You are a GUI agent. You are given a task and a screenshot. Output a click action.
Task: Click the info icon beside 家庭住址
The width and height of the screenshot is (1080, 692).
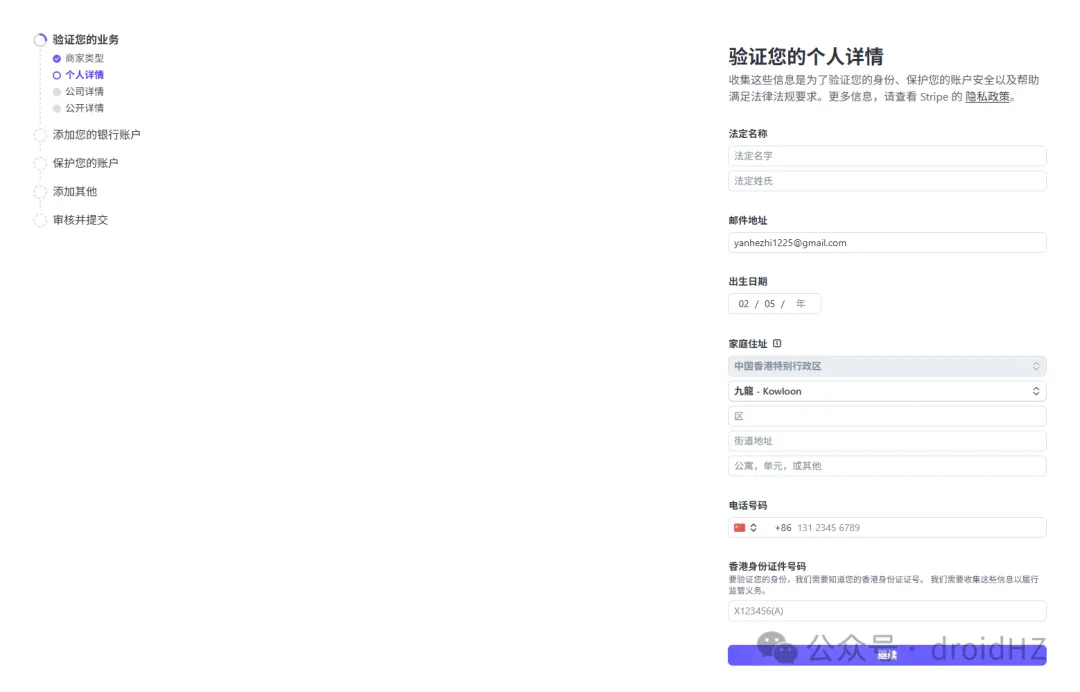point(777,344)
